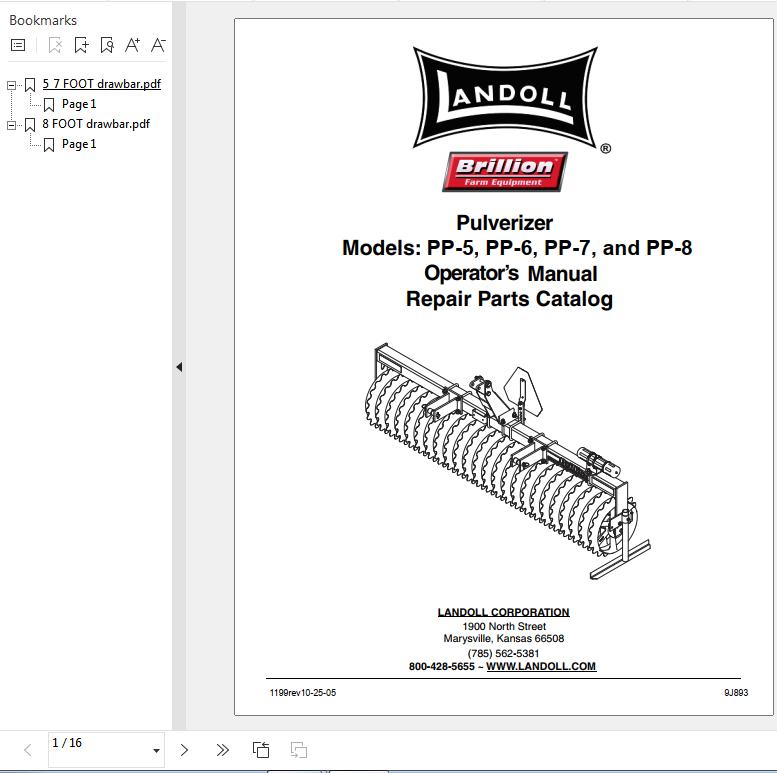Screen dimensions: 777x773
Task: Select Page 1 under 8 FOOT drawbar
Action: 79,144
